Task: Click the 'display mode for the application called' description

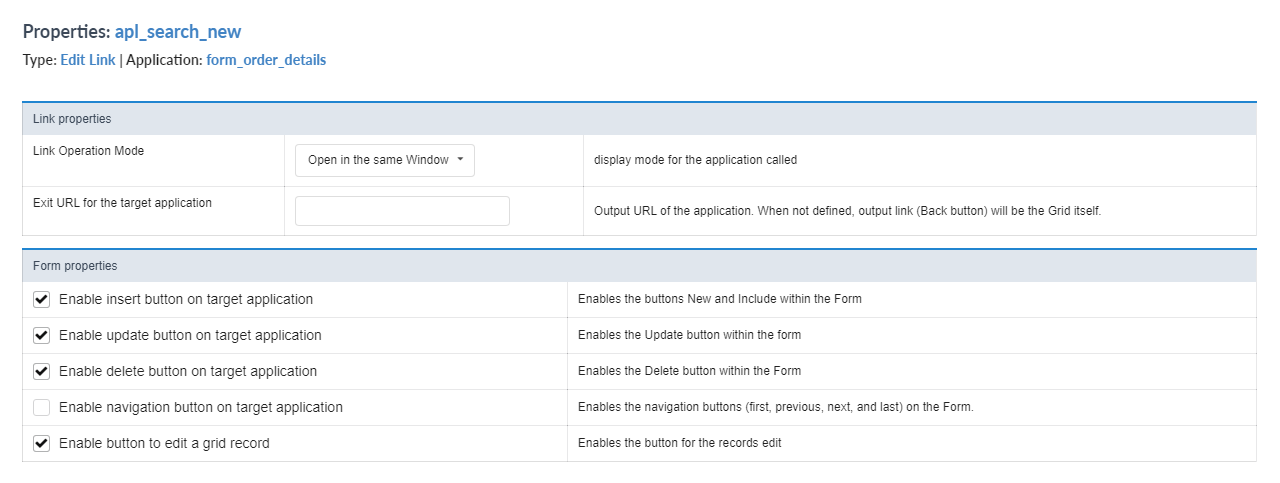Action: coord(695,160)
